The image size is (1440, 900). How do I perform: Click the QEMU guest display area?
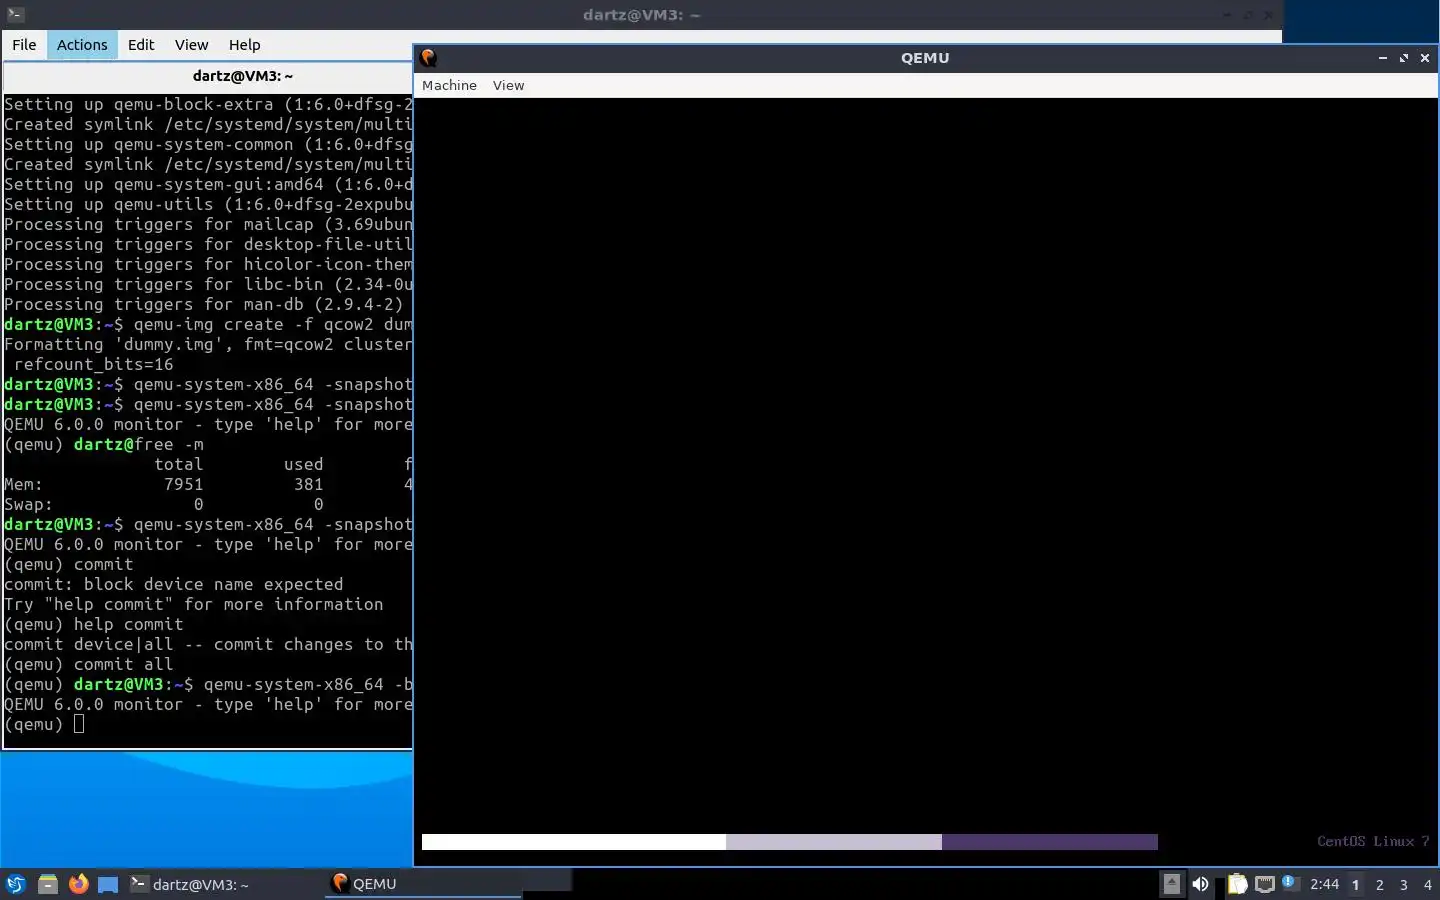(x=926, y=480)
